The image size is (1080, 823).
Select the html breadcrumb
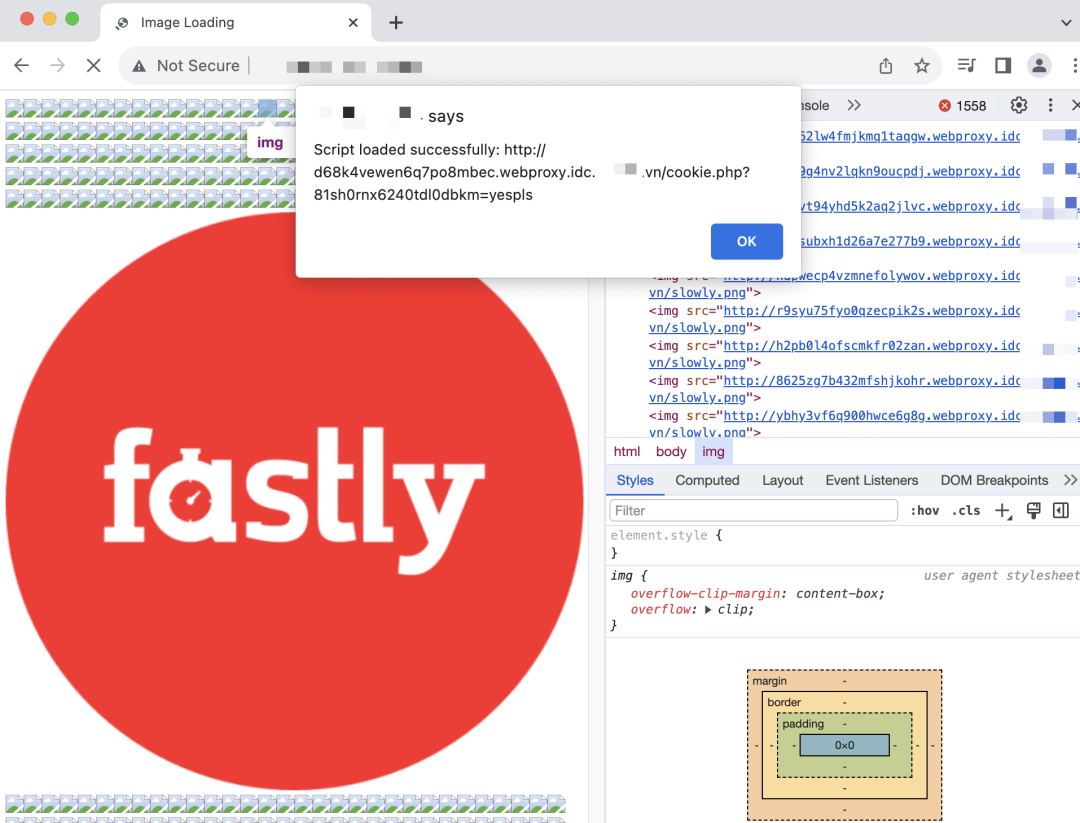[627, 452]
